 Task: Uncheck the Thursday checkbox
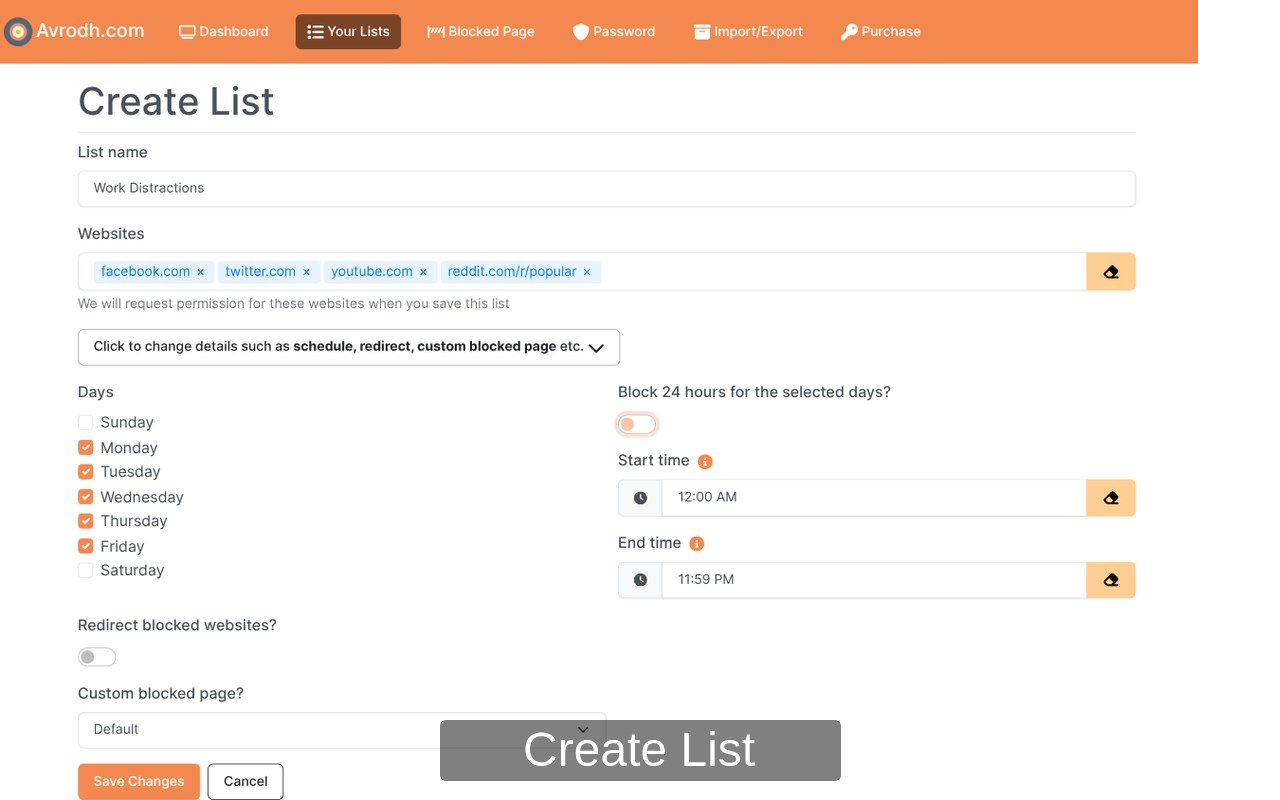(86, 520)
